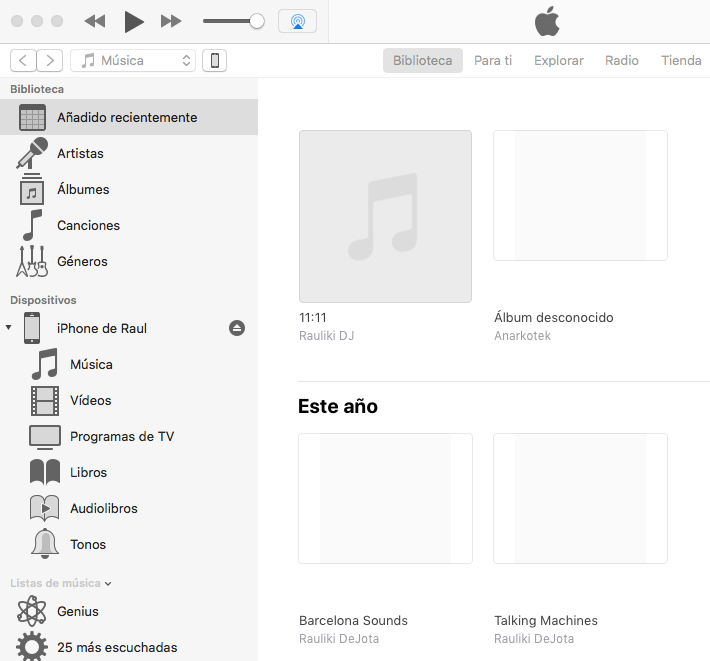Image resolution: width=710 pixels, height=661 pixels.
Task: Skip forward with the fast-forward button
Action: tap(171, 21)
